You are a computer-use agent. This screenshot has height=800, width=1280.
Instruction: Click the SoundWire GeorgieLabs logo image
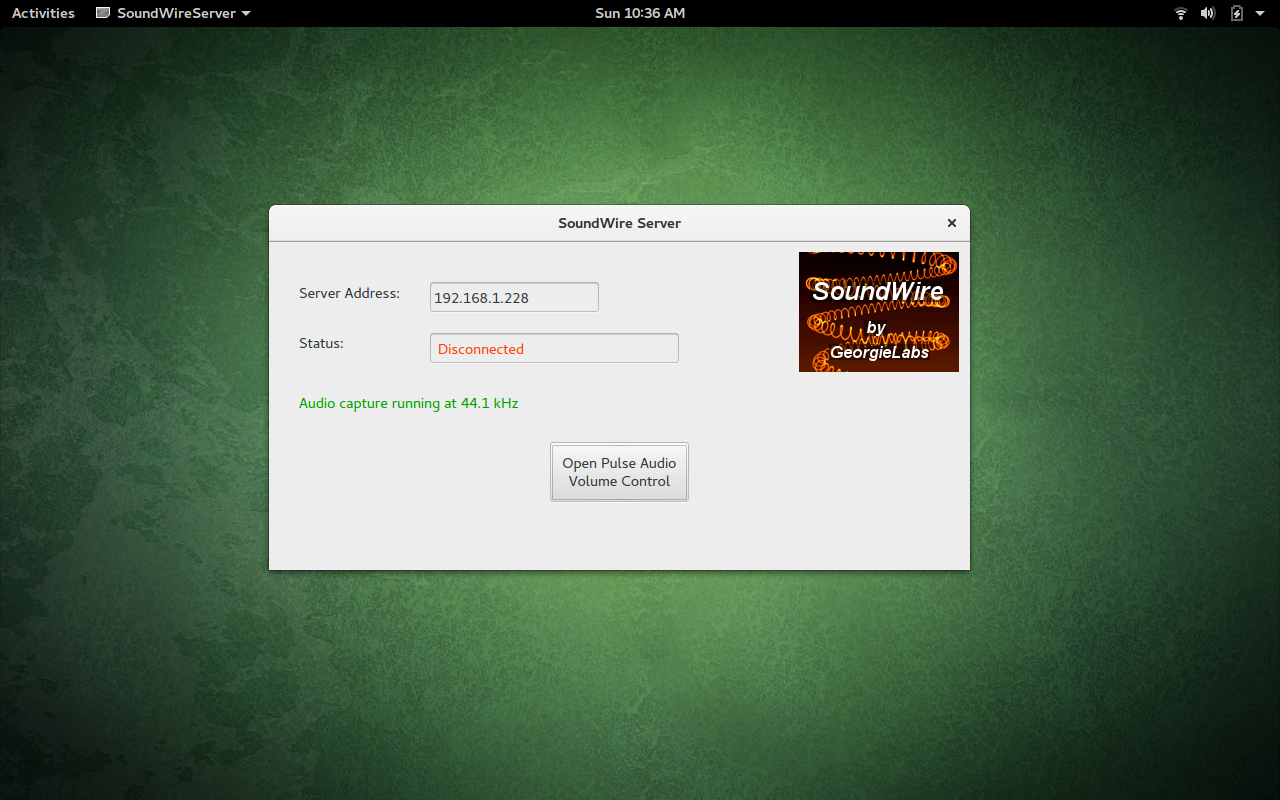879,312
